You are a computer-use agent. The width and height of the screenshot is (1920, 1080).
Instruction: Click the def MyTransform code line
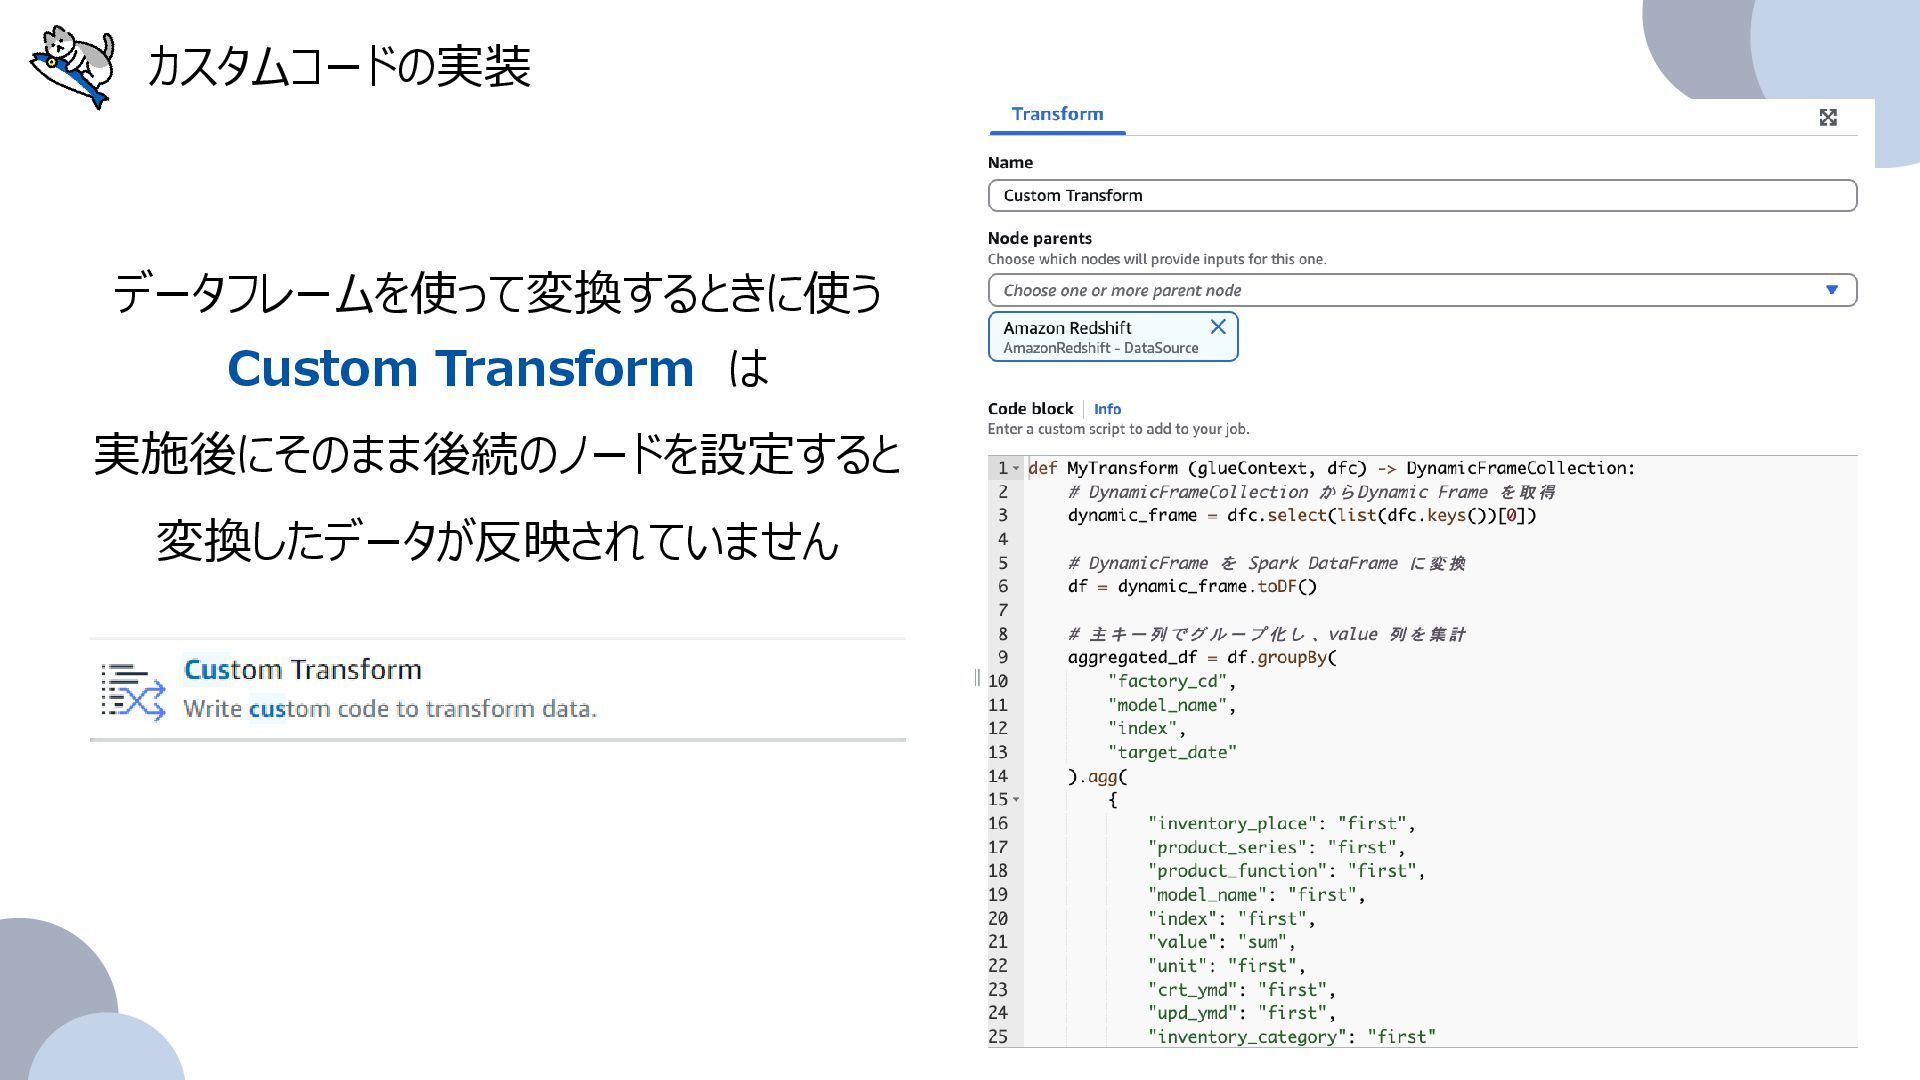(1330, 468)
